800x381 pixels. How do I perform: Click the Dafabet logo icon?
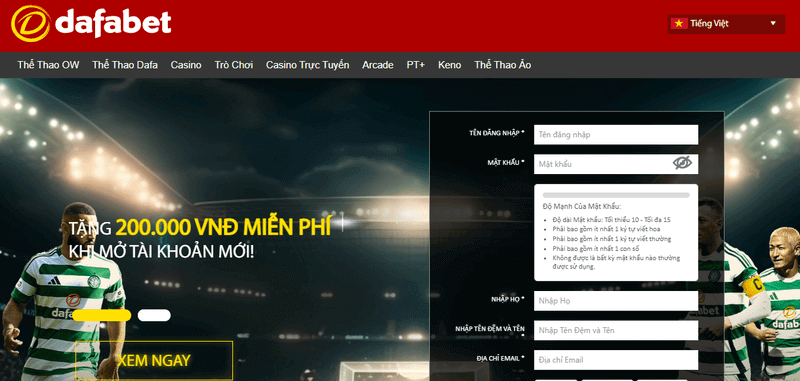[31, 23]
